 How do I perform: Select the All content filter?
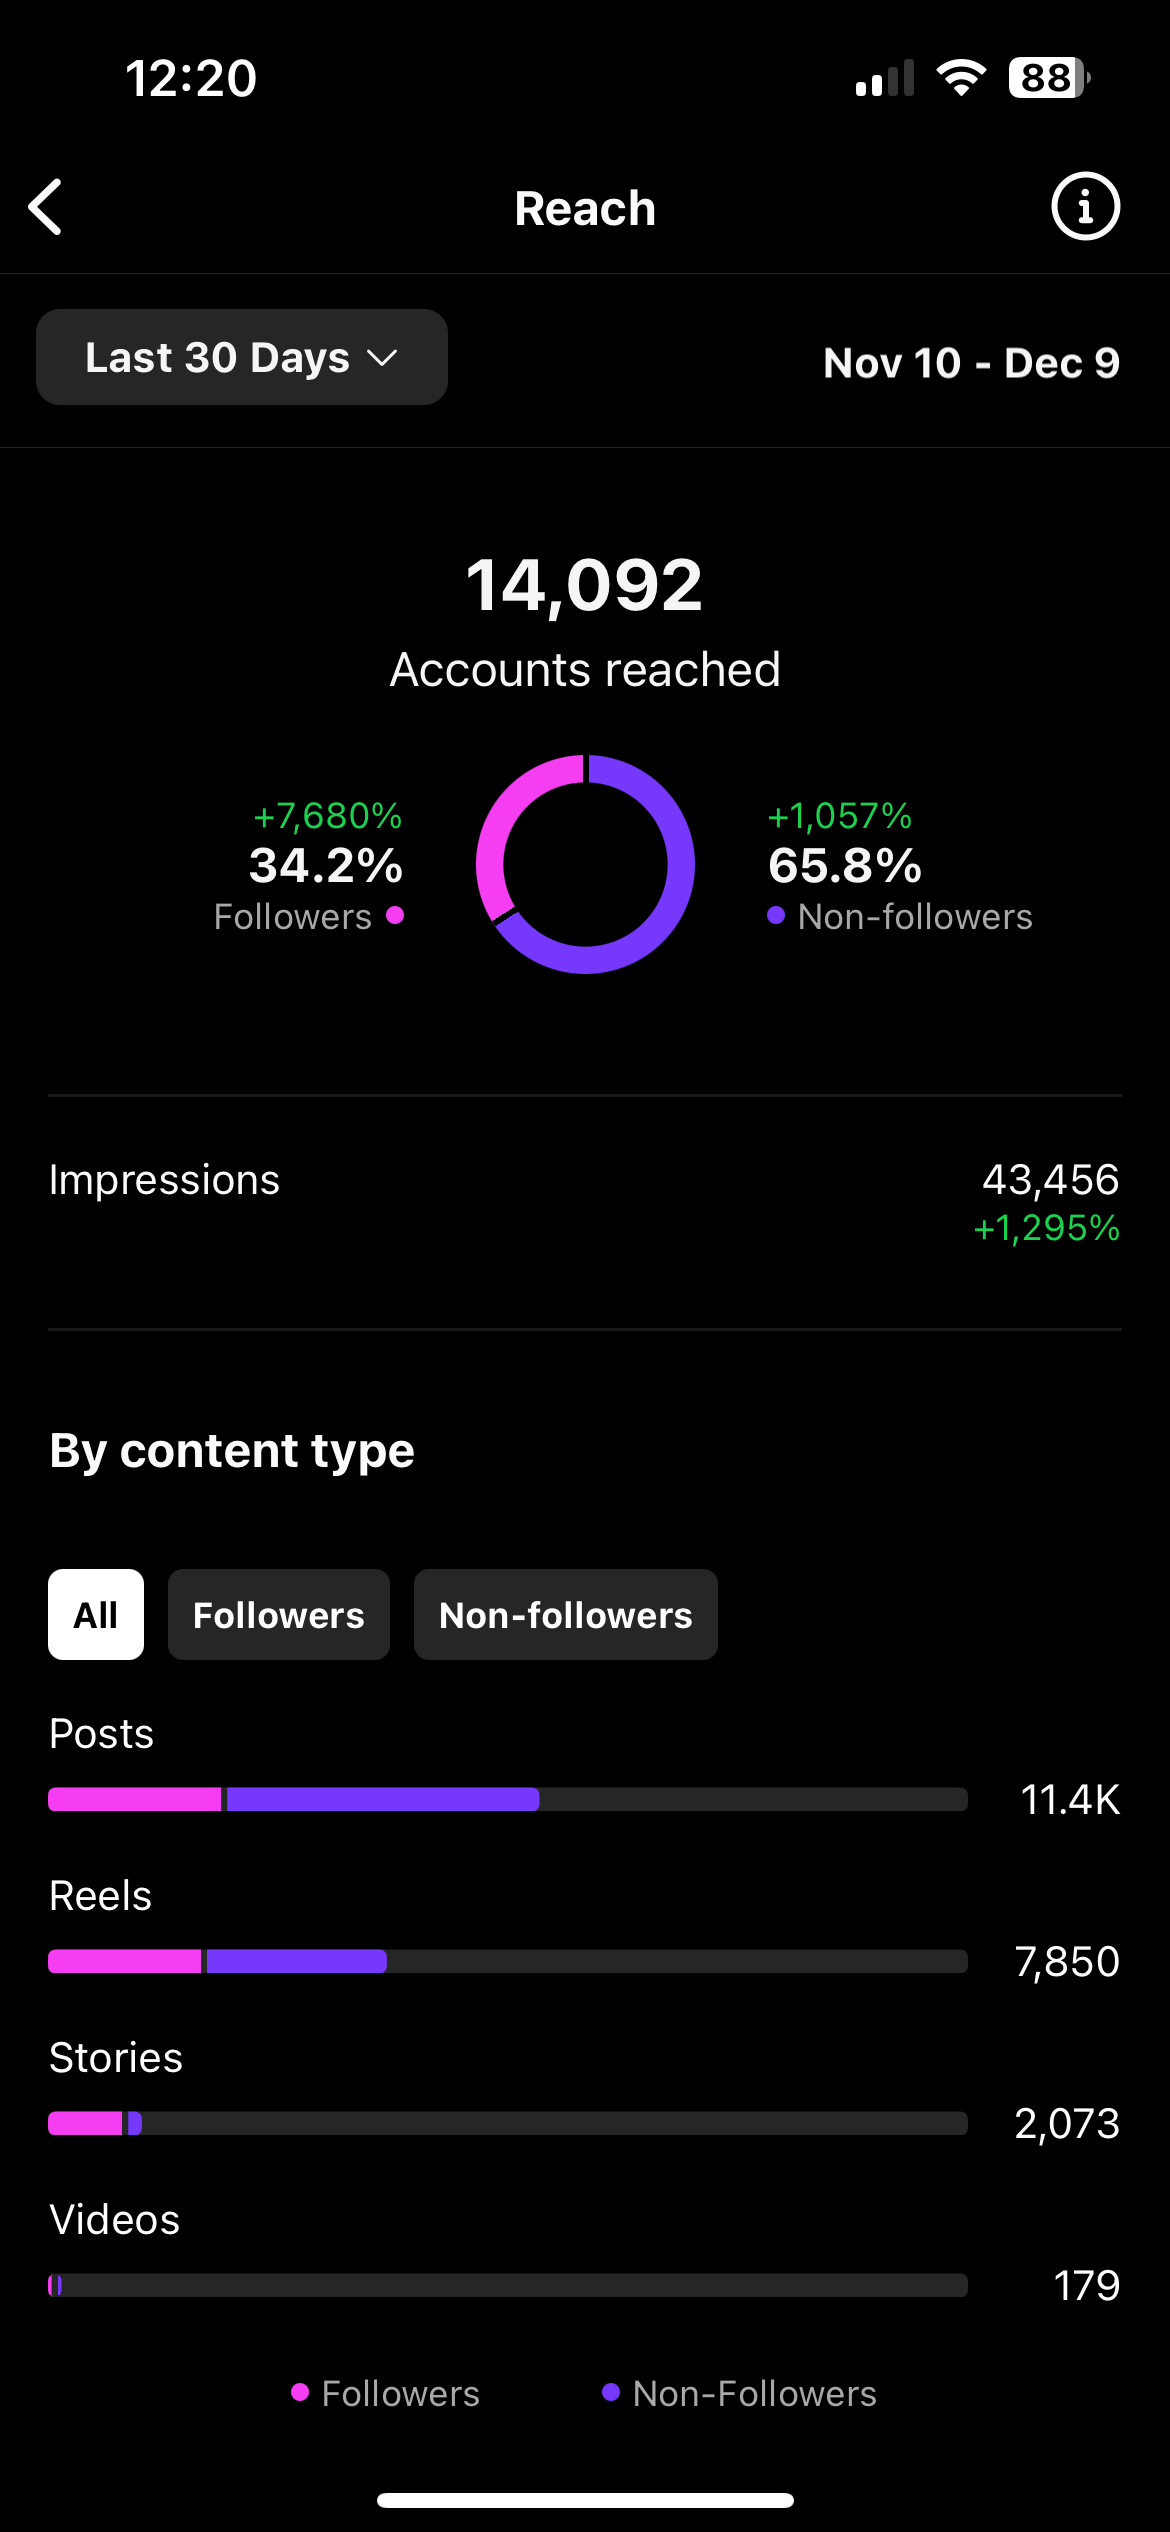96,1614
